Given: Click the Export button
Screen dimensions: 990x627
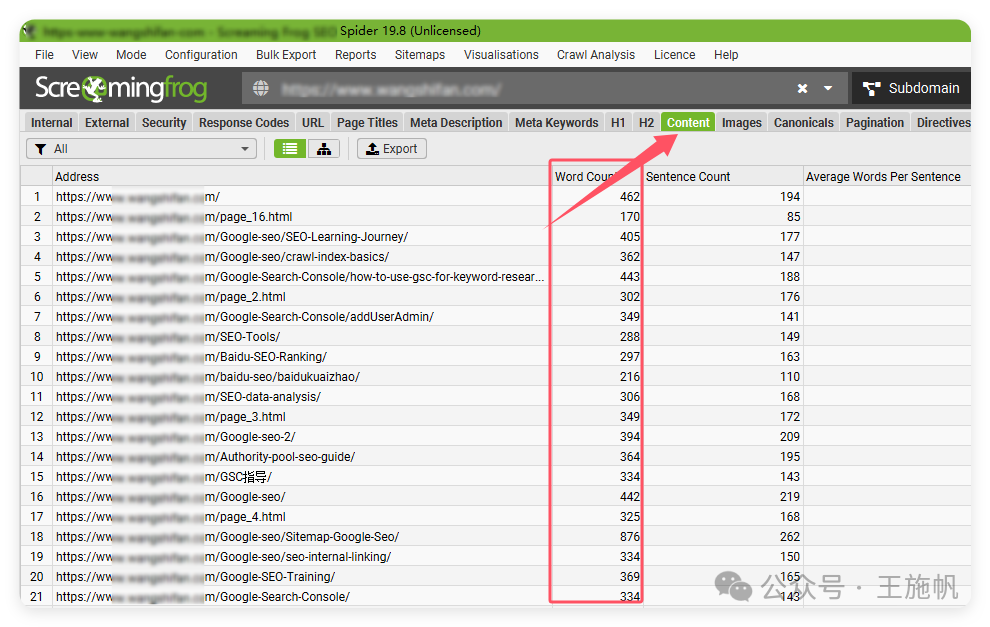Looking at the screenshot, I should tap(391, 149).
